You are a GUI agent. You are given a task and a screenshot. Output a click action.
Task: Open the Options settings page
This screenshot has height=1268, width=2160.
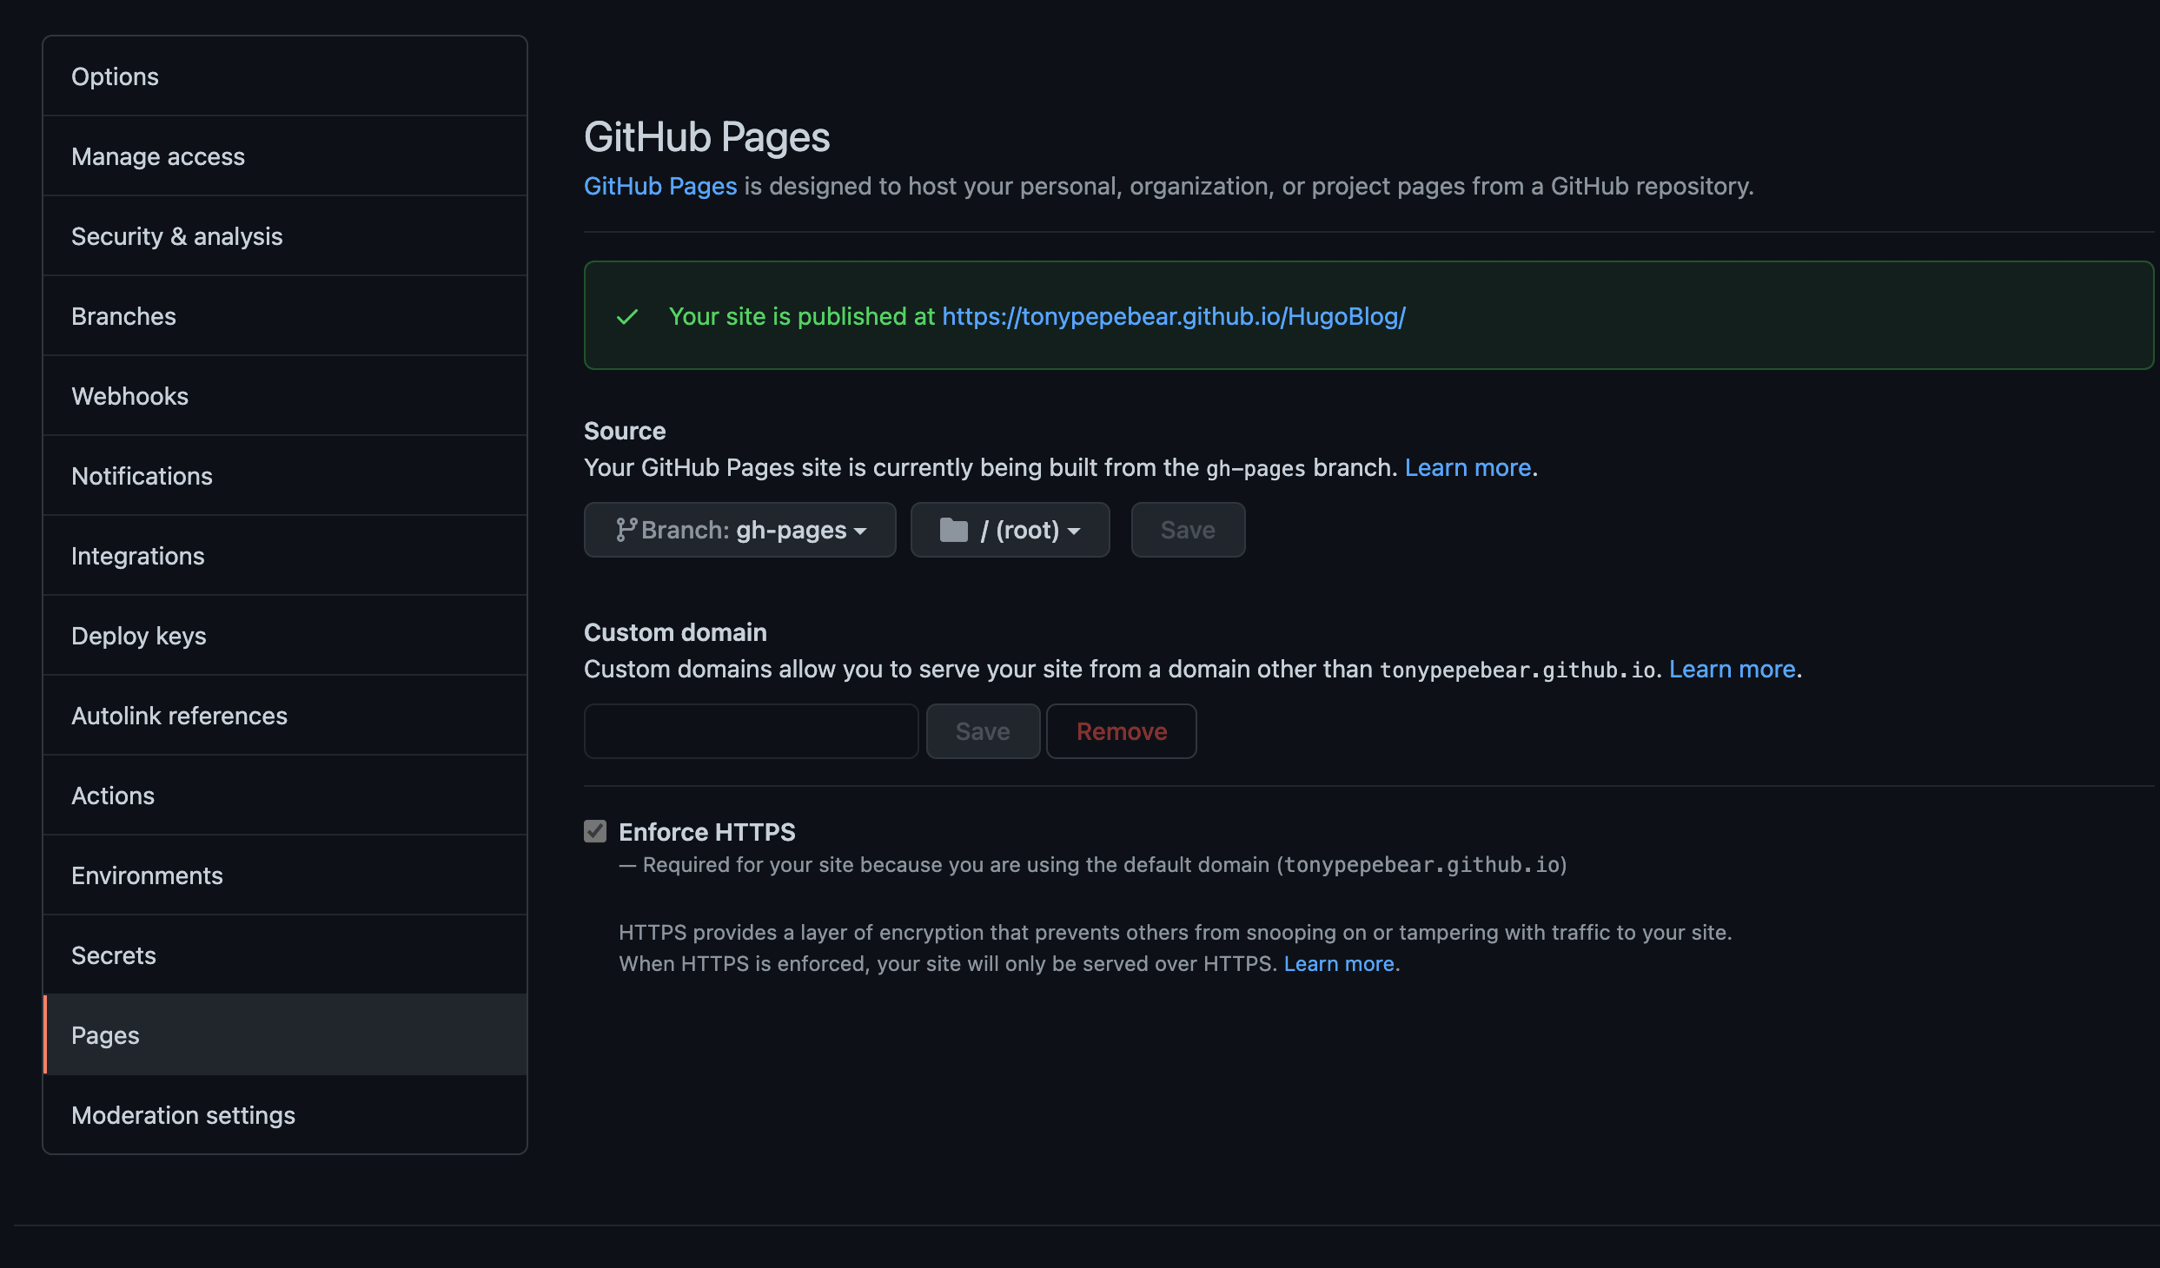click(x=285, y=76)
